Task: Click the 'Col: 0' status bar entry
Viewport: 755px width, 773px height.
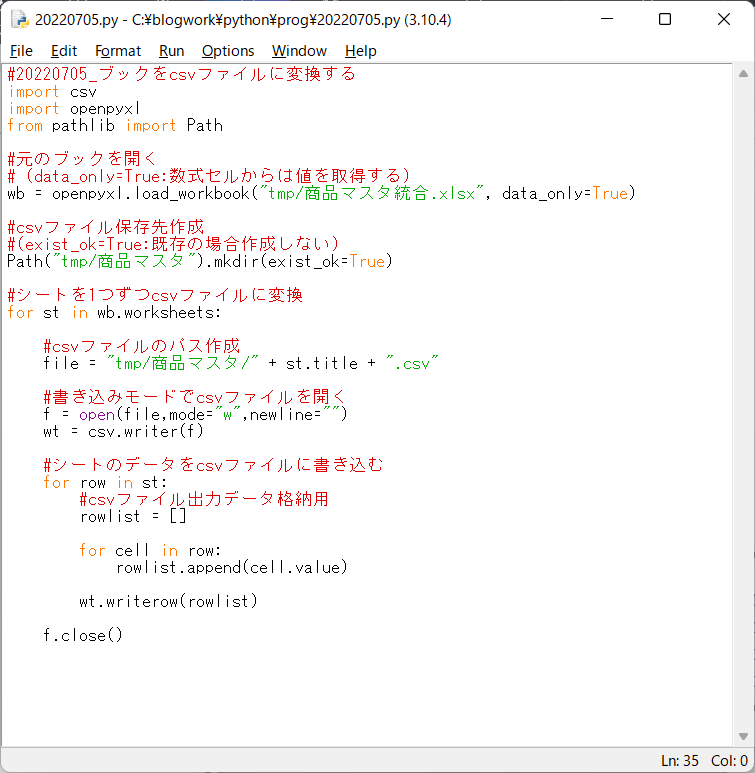Action: pyautogui.click(x=729, y=761)
